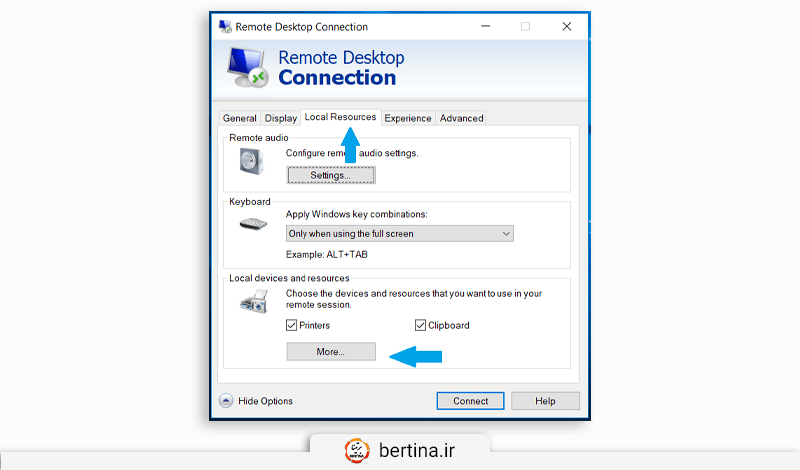Screen dimensions: 800x470
Task: Switch to the Display tab
Action: [x=281, y=118]
